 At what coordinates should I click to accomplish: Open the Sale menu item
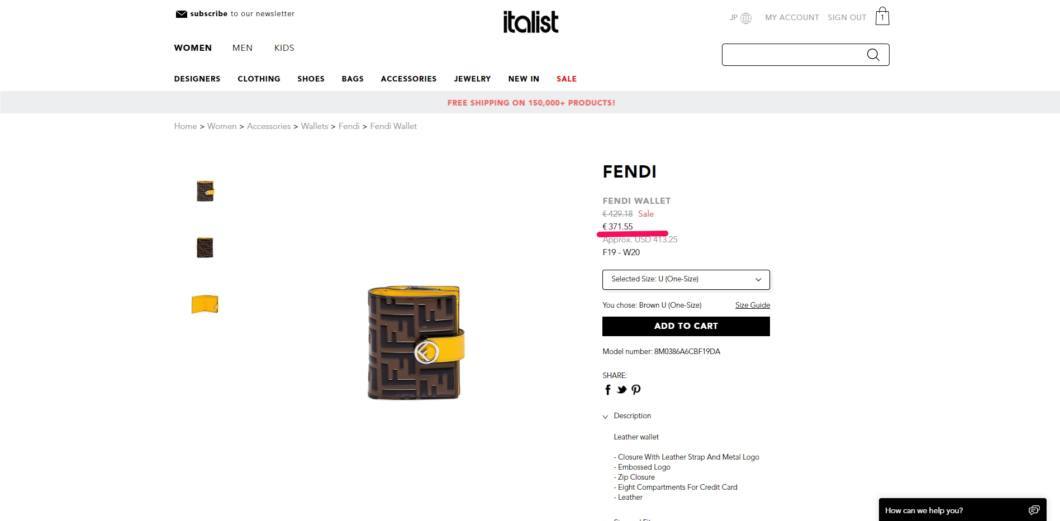click(567, 79)
